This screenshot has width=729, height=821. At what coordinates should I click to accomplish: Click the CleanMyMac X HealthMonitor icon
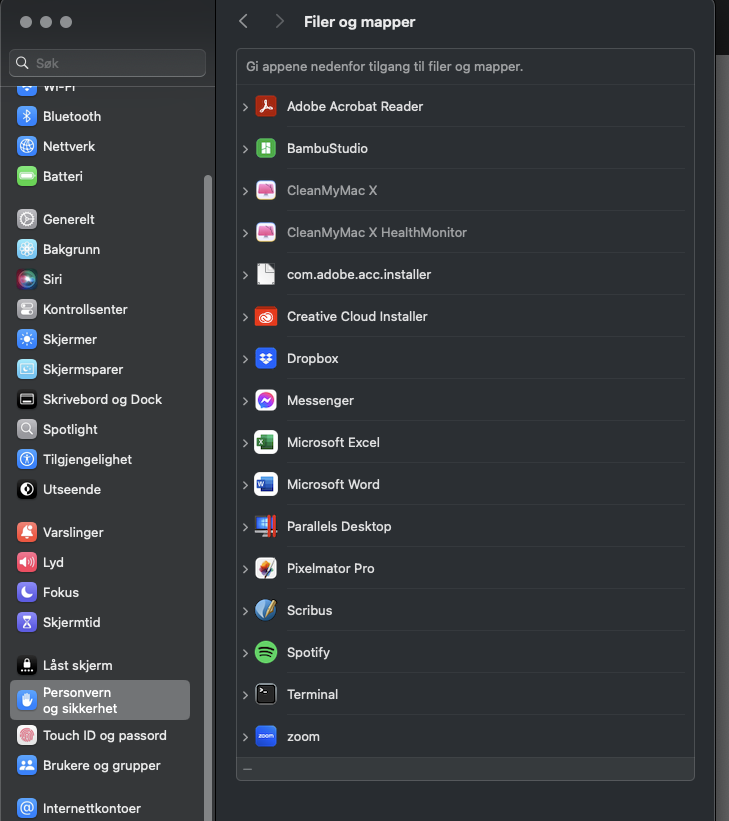266,232
